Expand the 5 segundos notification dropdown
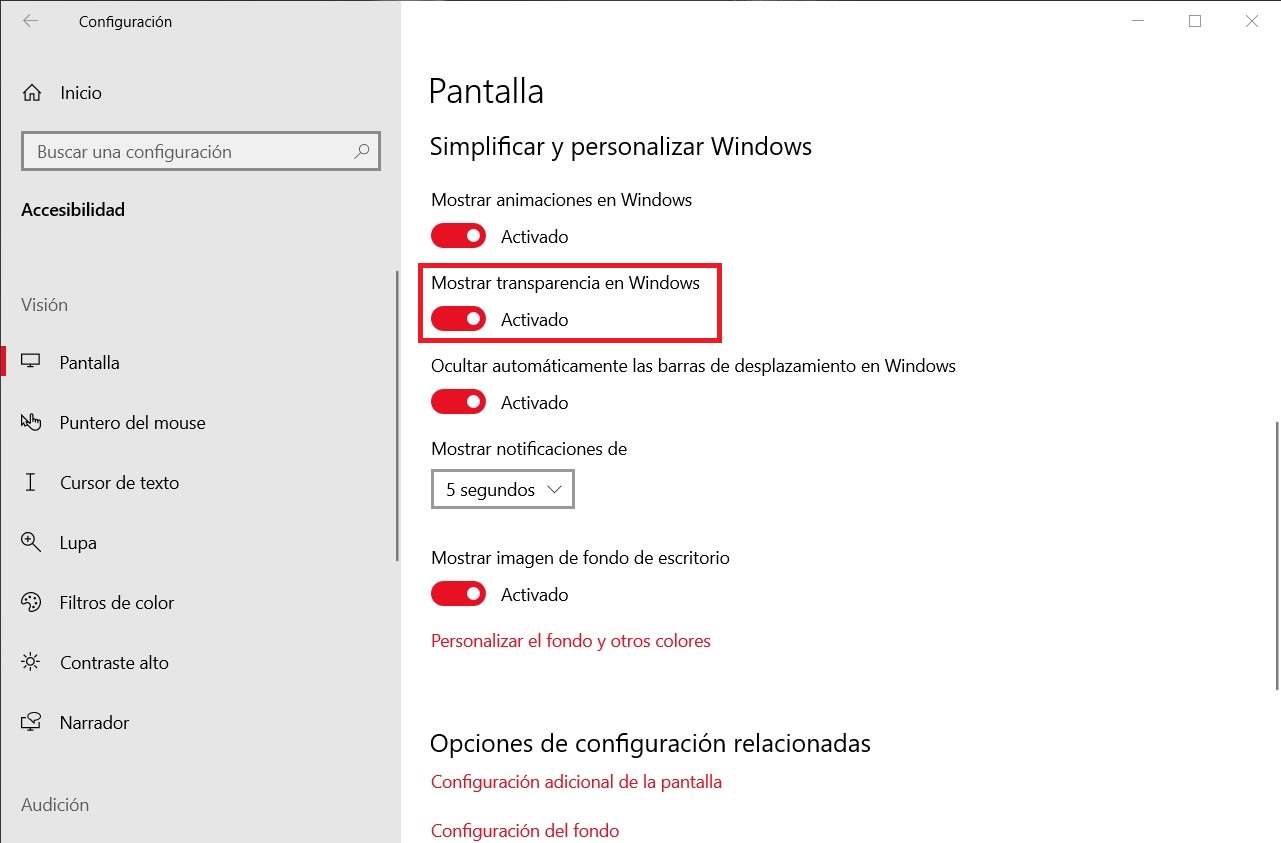The width and height of the screenshot is (1281, 843). click(503, 490)
